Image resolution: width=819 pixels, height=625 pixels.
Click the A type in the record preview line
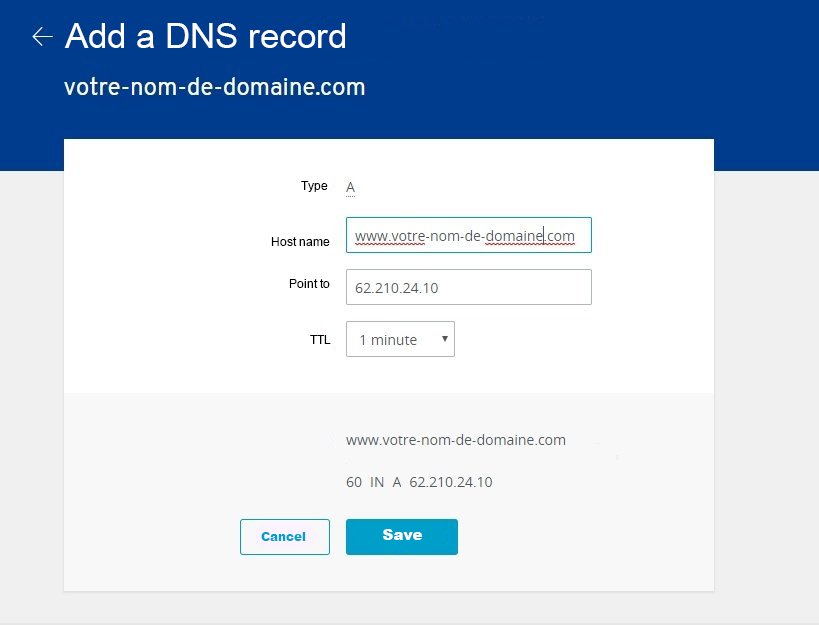[397, 482]
